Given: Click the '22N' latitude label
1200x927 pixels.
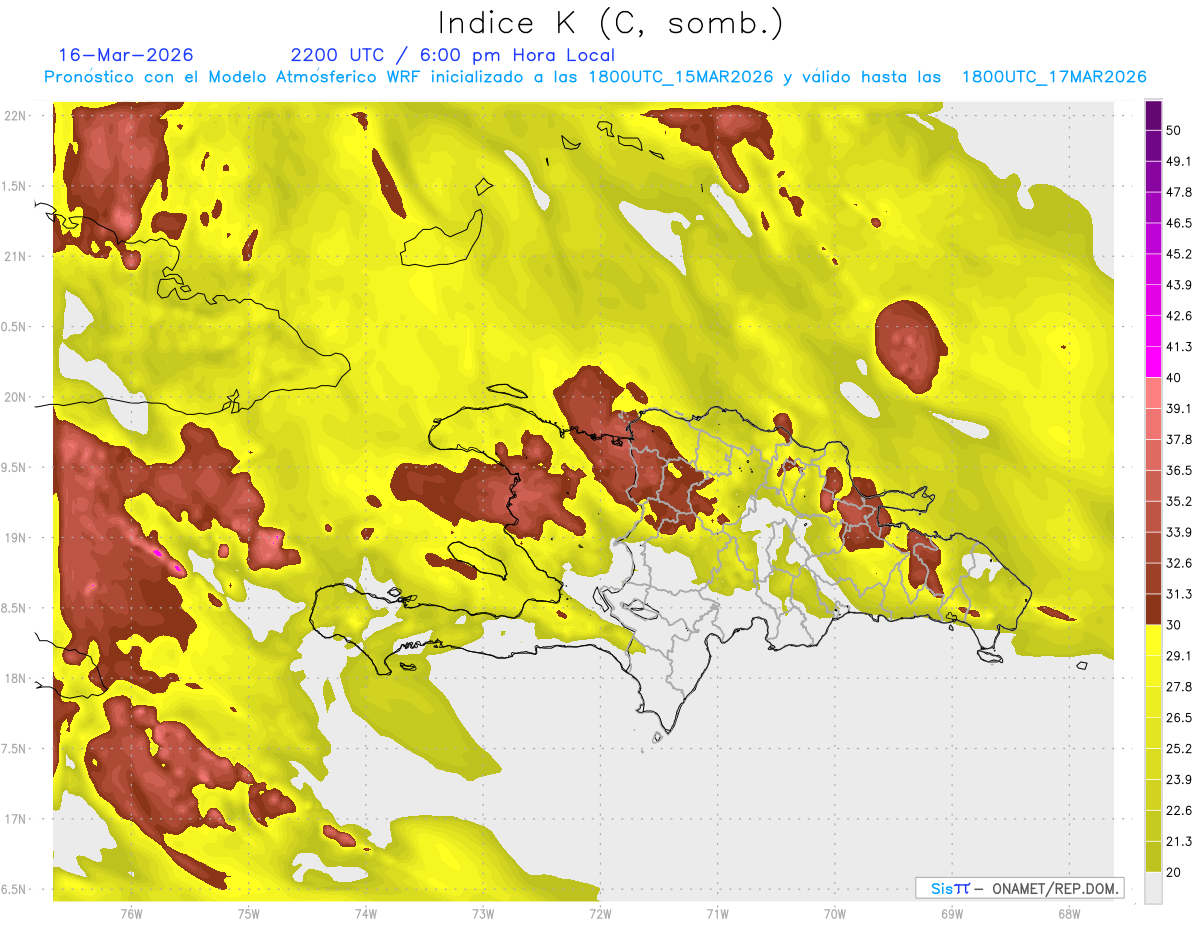Looking at the screenshot, I should 15,116.
